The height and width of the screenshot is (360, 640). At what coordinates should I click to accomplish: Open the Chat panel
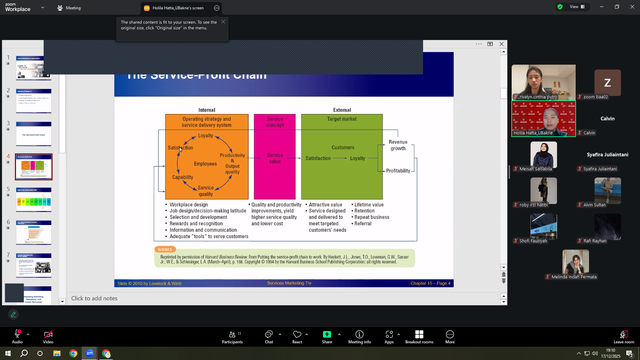[269, 337]
